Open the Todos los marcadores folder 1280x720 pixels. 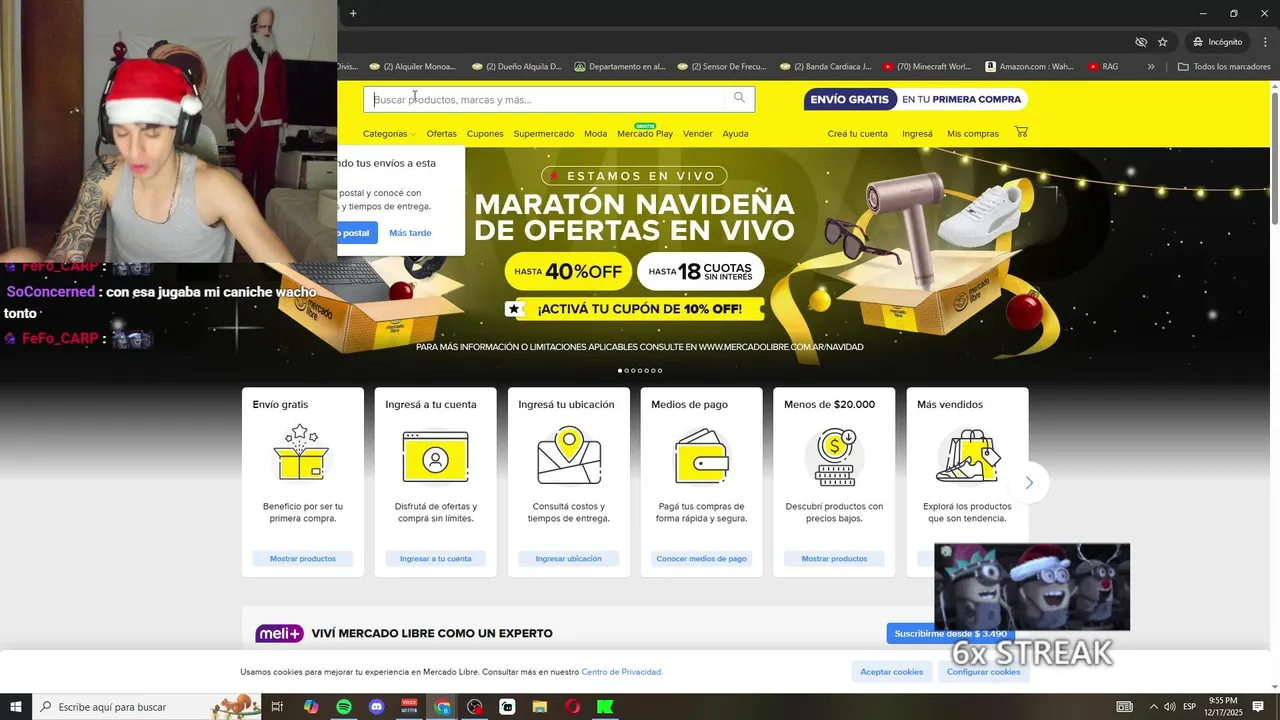pyautogui.click(x=1224, y=67)
